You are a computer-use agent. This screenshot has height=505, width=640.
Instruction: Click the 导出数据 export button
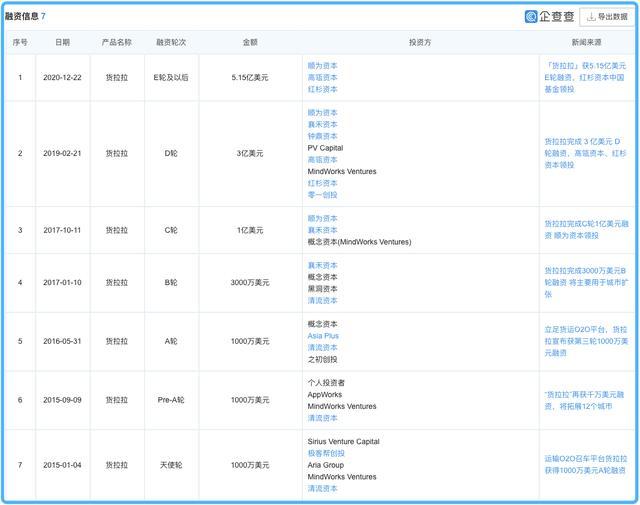pos(607,17)
